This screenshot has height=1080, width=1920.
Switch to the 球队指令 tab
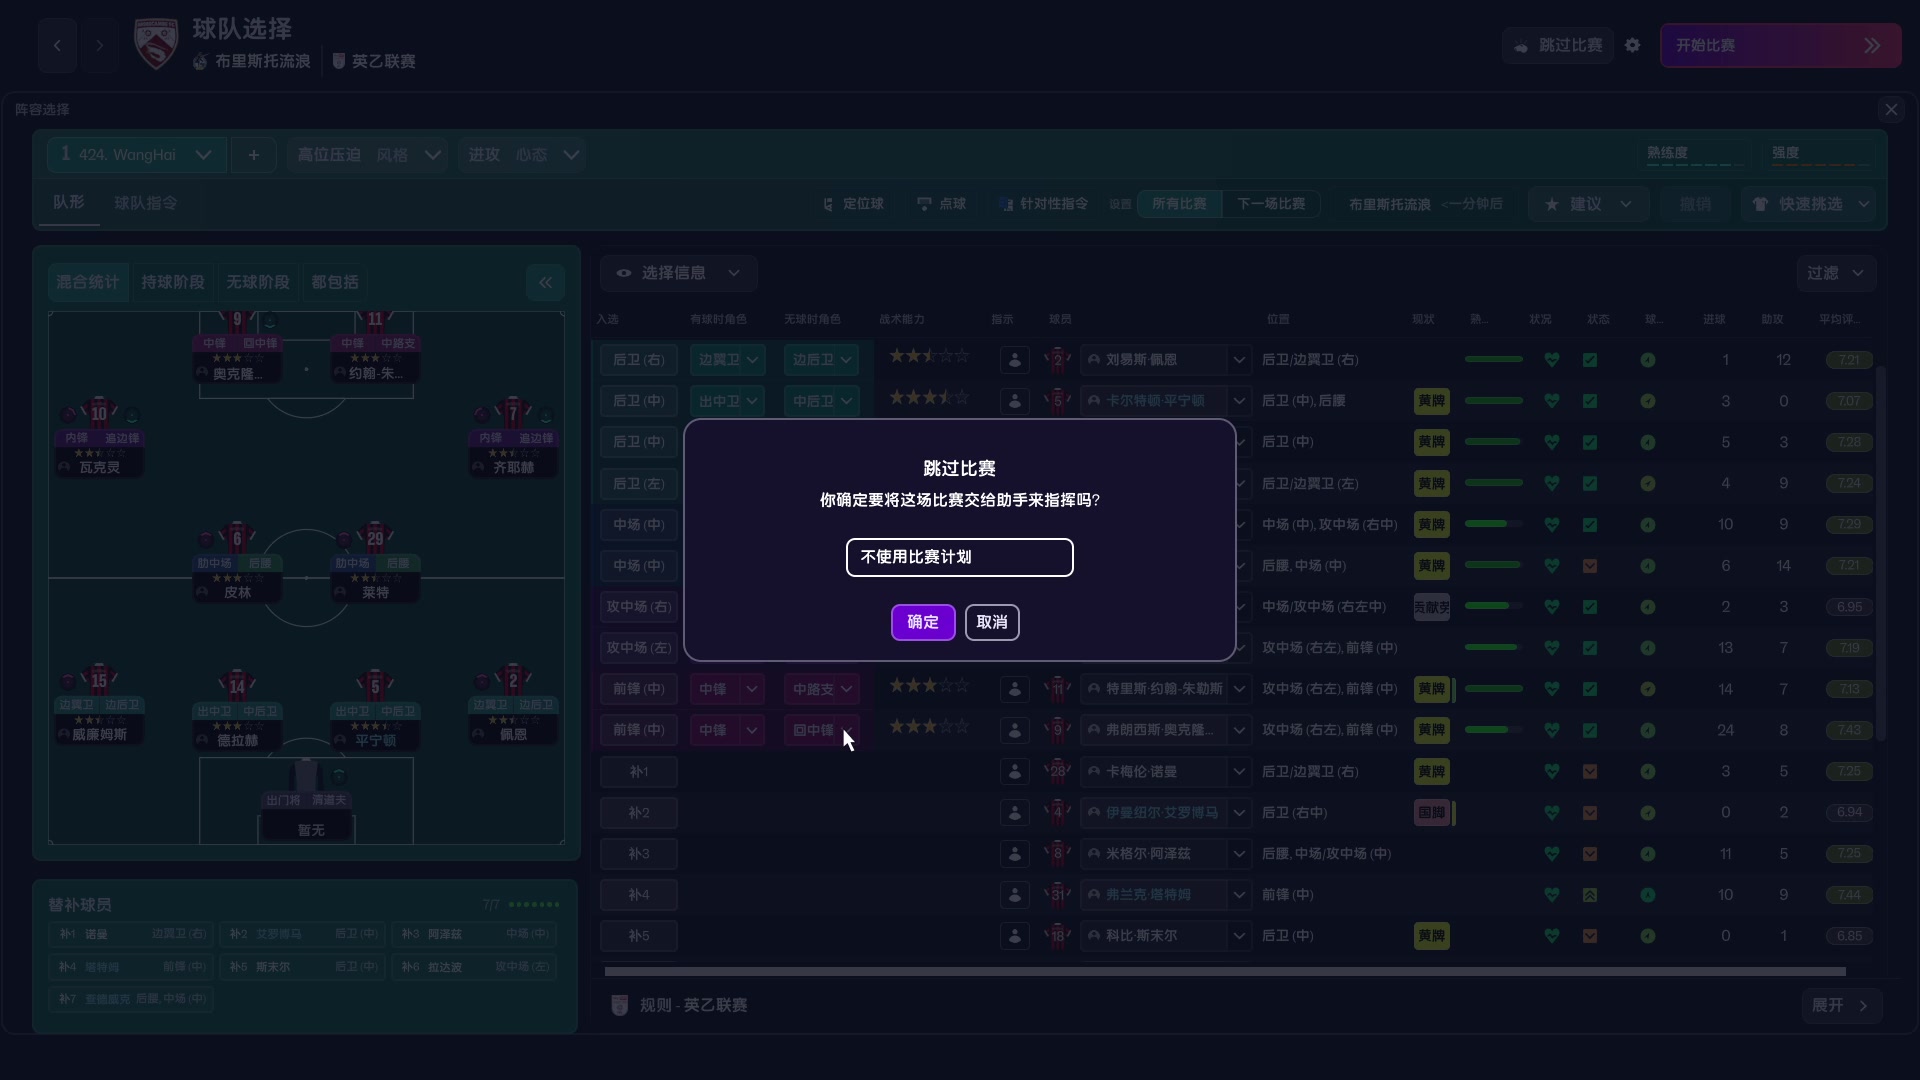tap(145, 203)
